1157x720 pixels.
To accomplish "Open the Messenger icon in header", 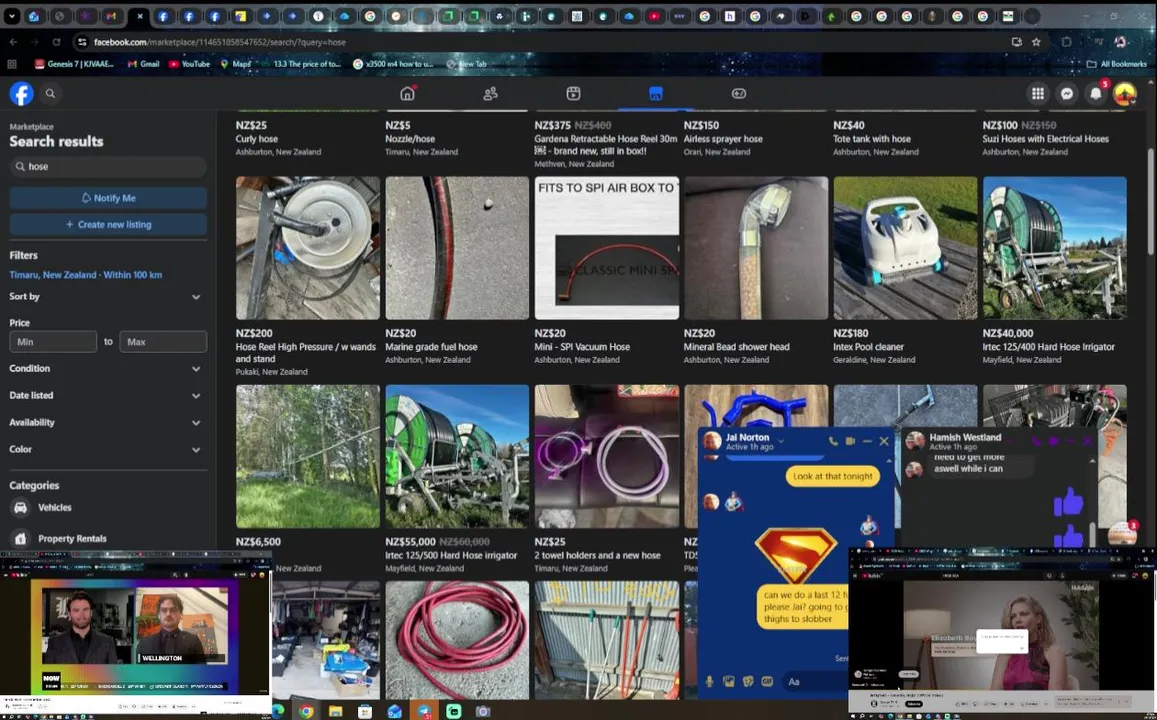I will tap(1066, 93).
